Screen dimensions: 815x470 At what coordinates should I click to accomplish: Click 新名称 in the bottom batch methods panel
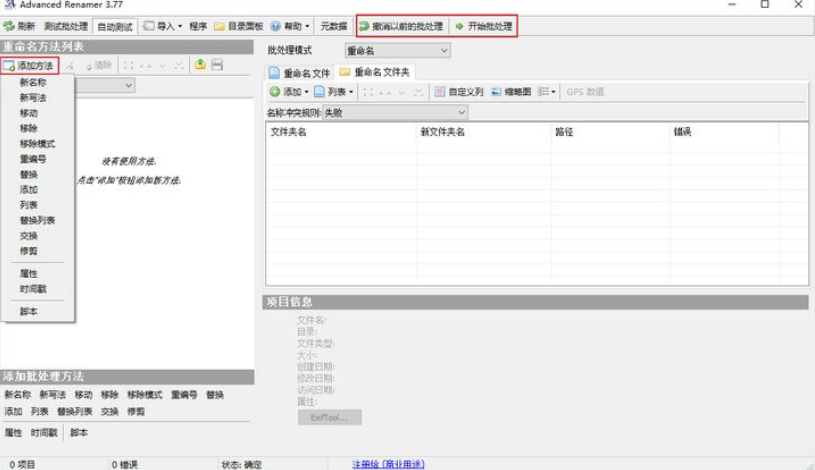18,395
